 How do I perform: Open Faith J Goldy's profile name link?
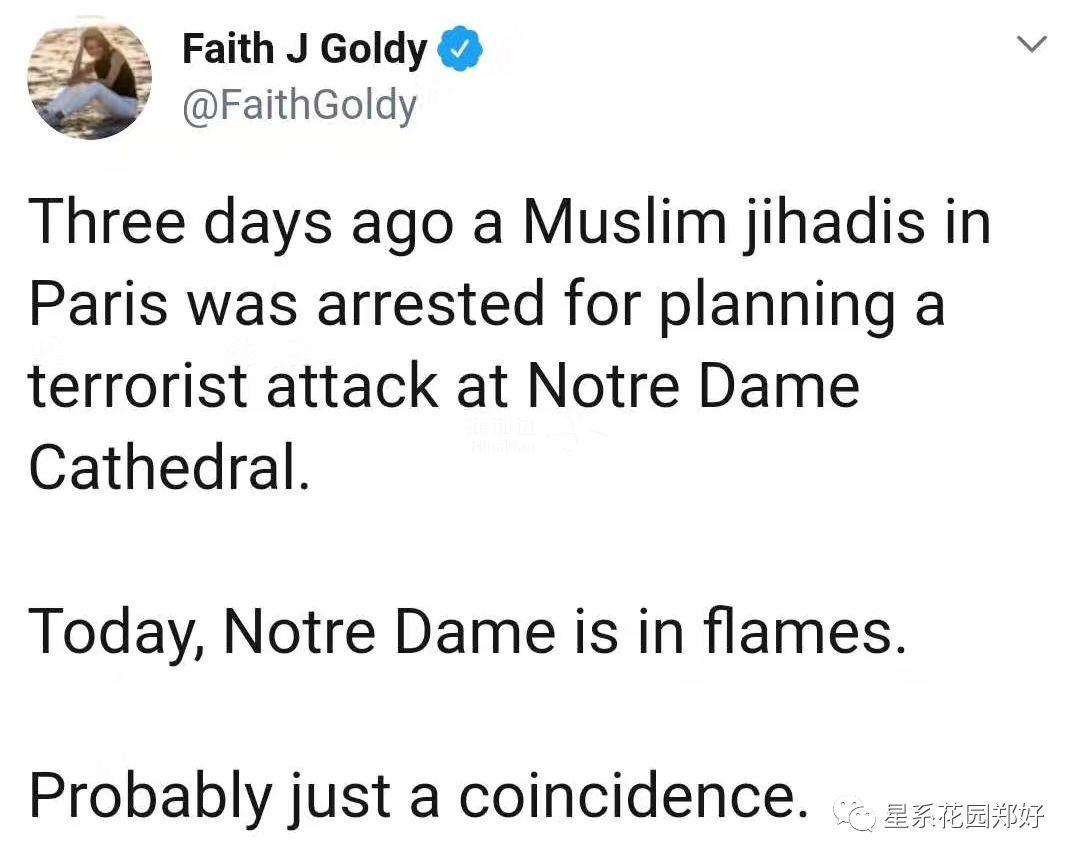pos(305,47)
